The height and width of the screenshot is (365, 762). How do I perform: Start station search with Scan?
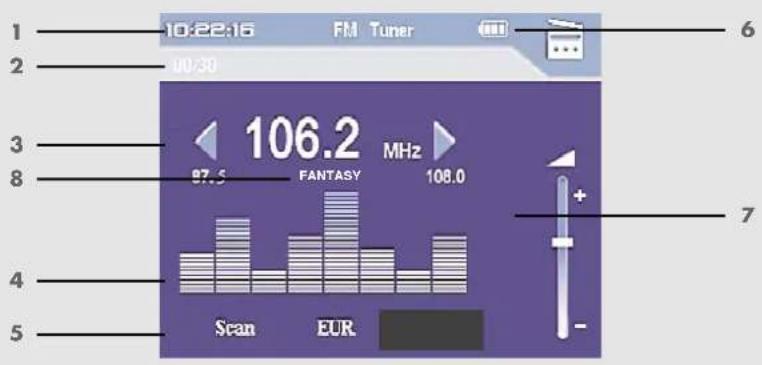tap(235, 329)
